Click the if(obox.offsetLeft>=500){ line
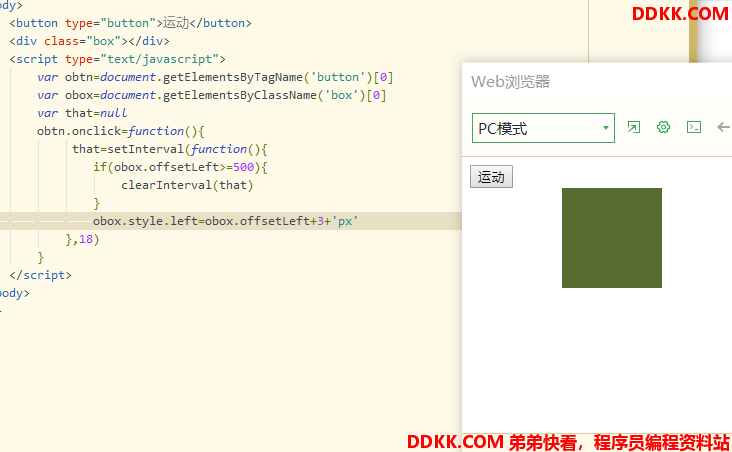Viewport: 732px width, 452px height. [180, 167]
